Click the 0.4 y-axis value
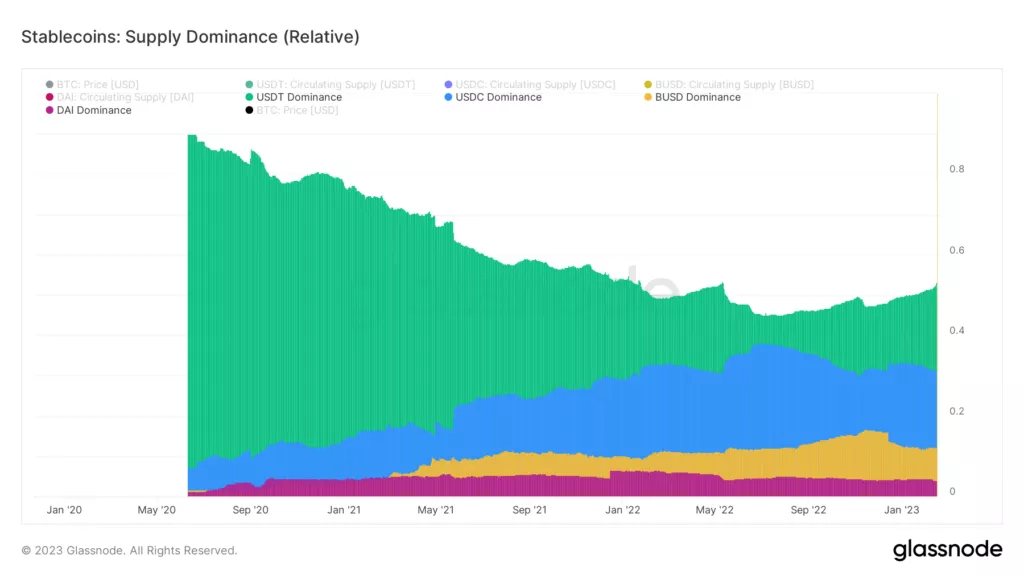1024x576 pixels. point(957,330)
